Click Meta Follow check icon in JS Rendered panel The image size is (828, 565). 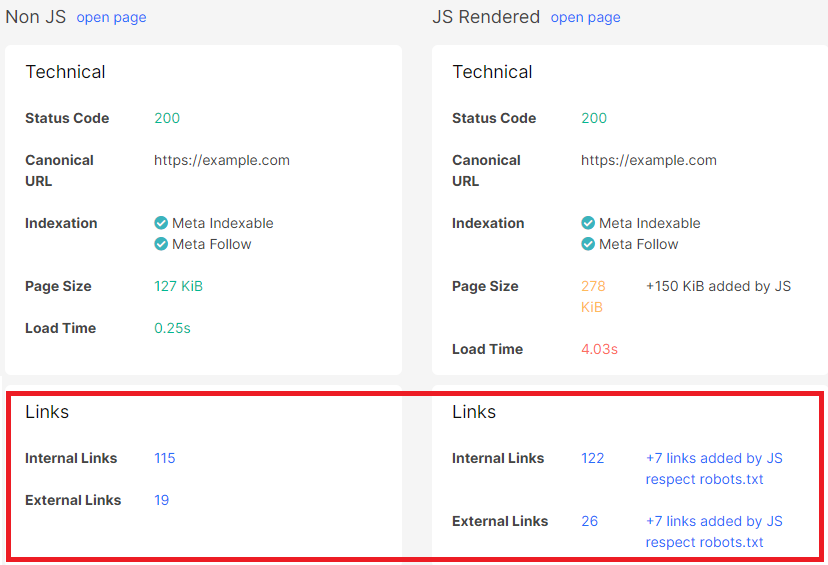588,244
